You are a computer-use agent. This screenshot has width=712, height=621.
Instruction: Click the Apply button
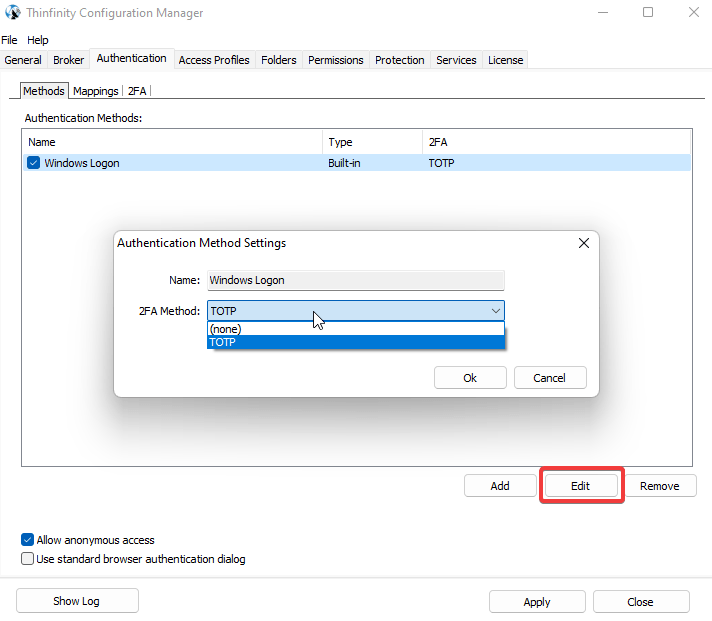537,602
